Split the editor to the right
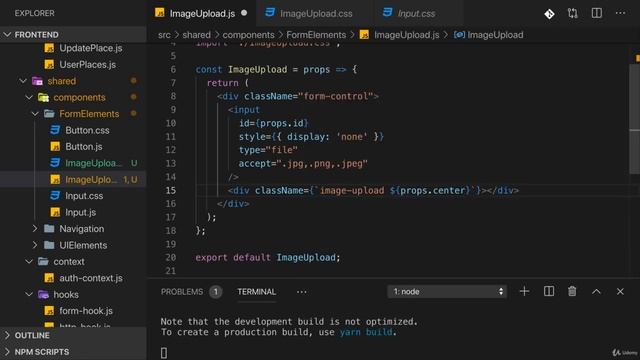This screenshot has width=640, height=360. click(x=596, y=13)
